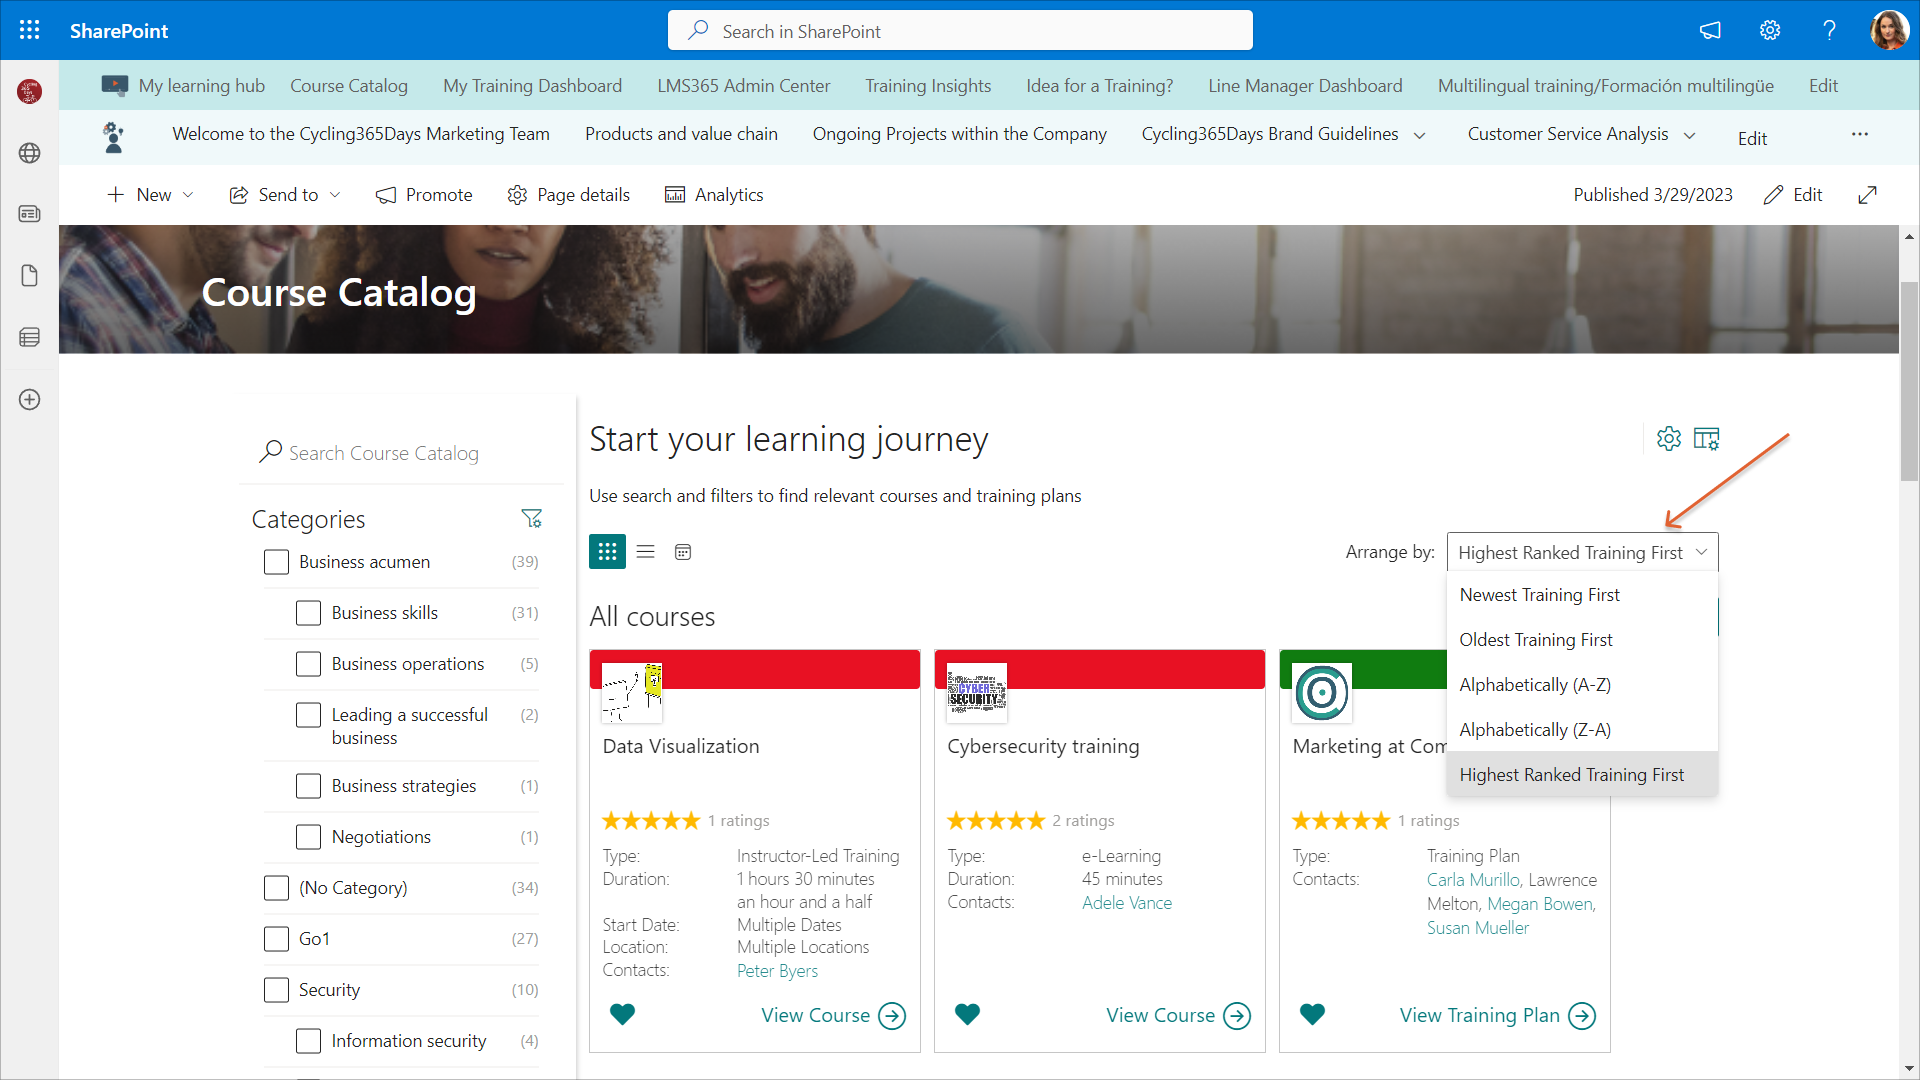Click the megaphone announcements icon in header
Screen dimensions: 1920x1080
click(x=1710, y=30)
